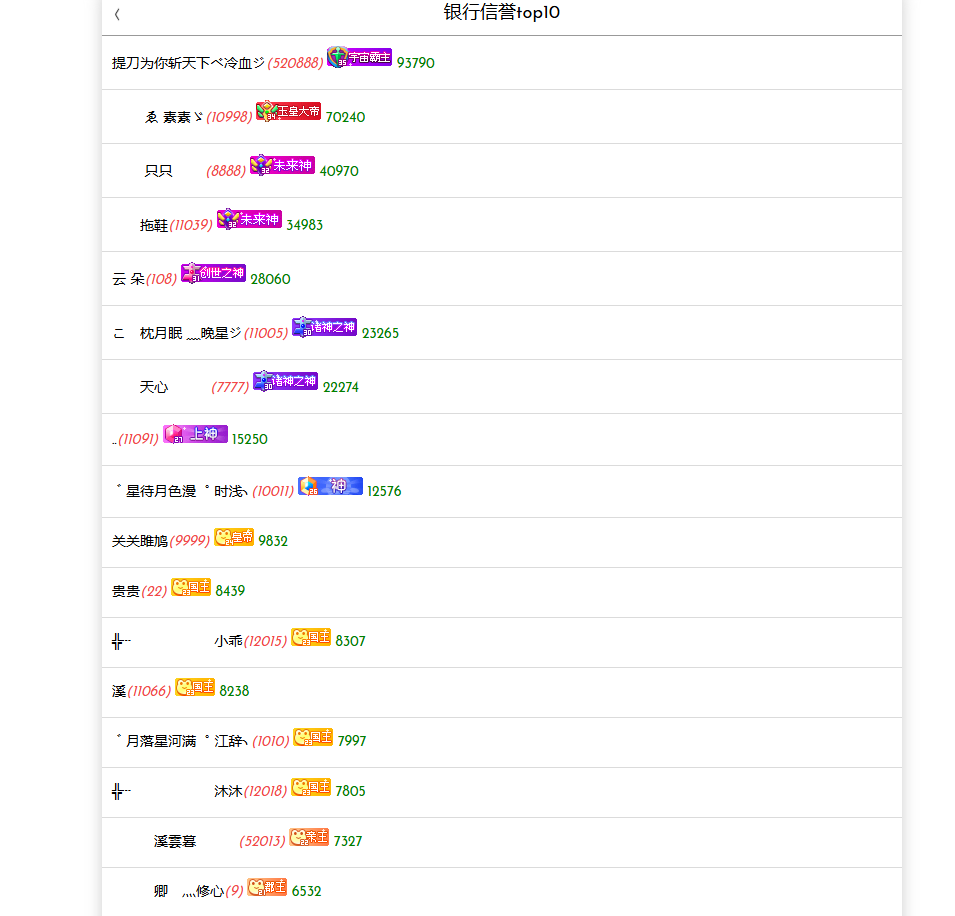Click the 创世之神 rank badge

(213, 273)
